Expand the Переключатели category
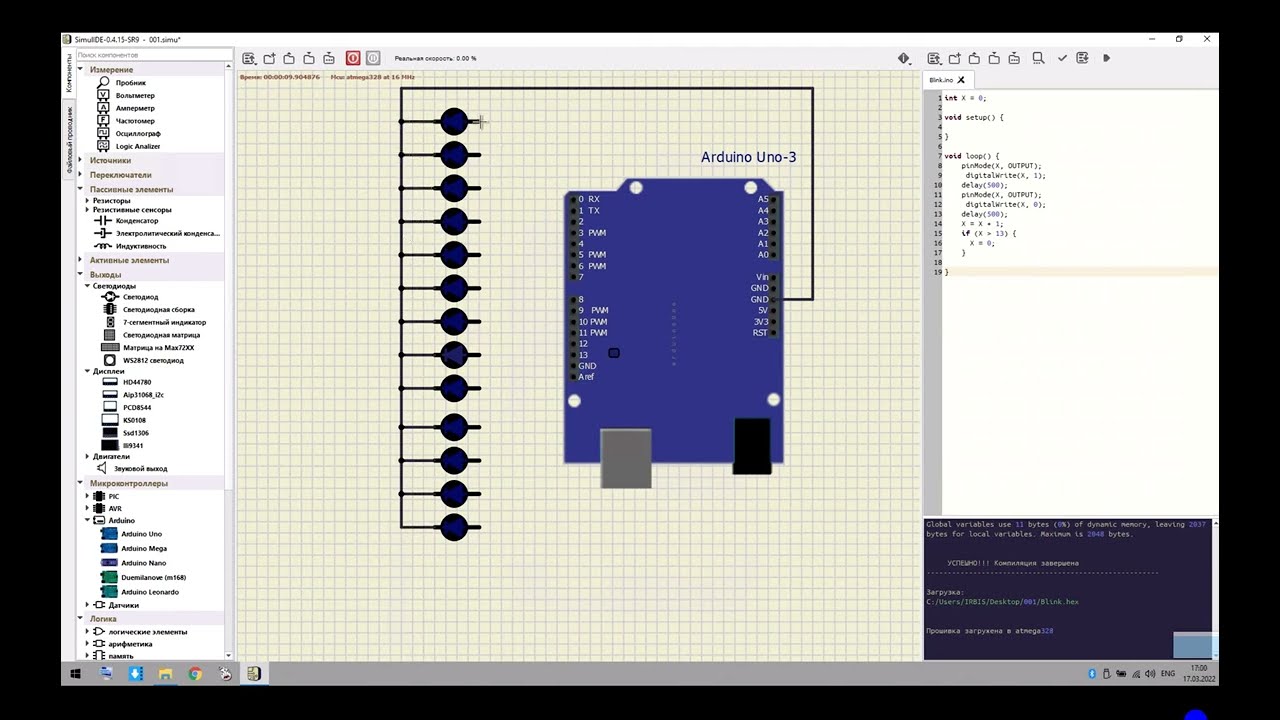 coord(81,175)
